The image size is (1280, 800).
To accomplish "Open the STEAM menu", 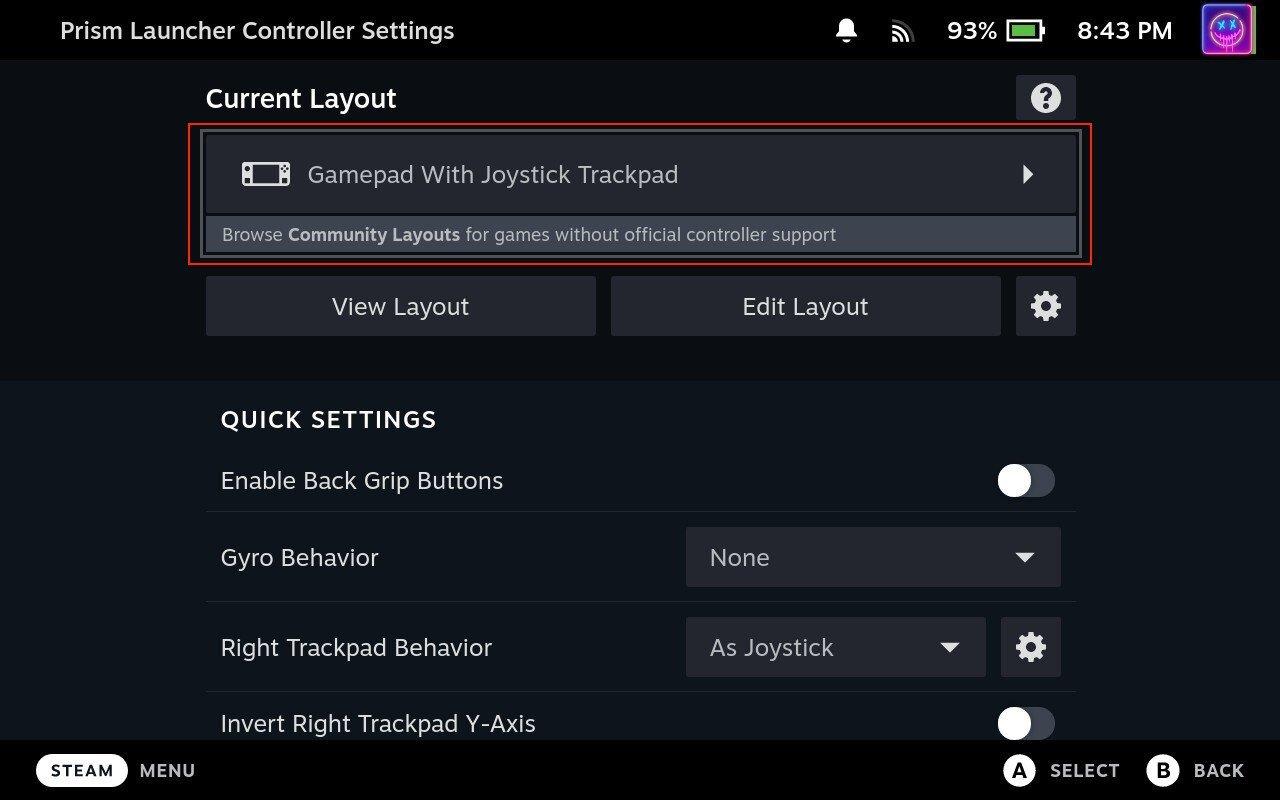I will point(81,770).
